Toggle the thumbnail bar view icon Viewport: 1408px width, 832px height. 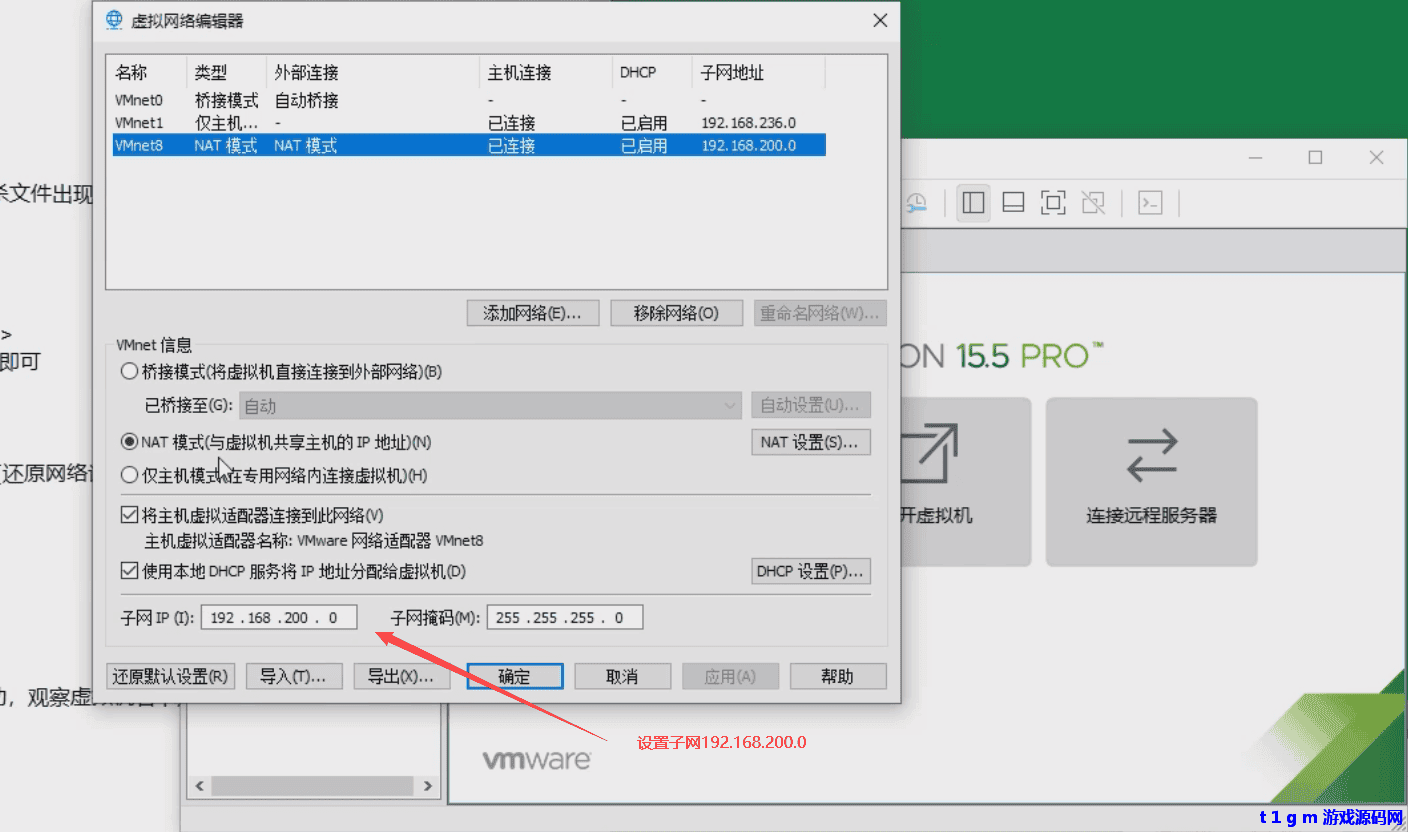(x=1013, y=203)
